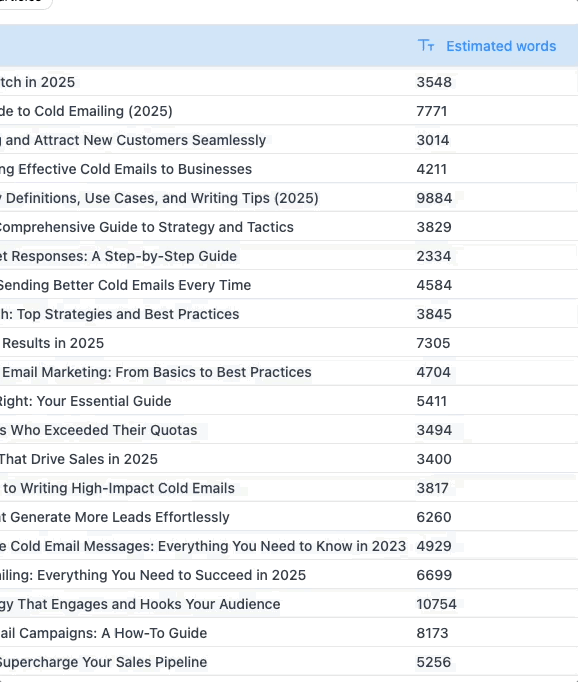Click the text-type icon beside Estimated words
The height and width of the screenshot is (682, 578).
(426, 46)
